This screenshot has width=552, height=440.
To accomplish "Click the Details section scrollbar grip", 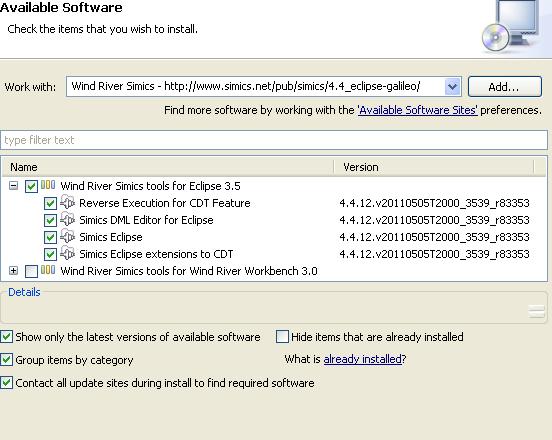I will (x=537, y=312).
